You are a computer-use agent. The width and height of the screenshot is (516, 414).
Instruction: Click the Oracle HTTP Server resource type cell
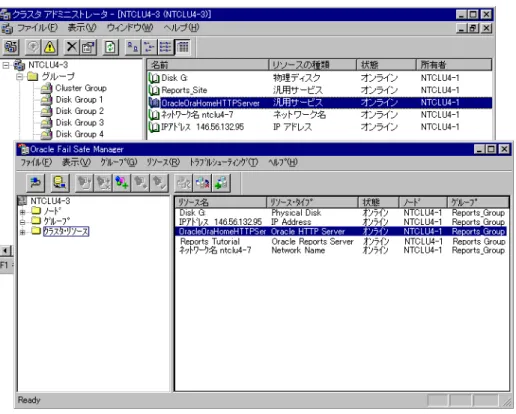308,231
